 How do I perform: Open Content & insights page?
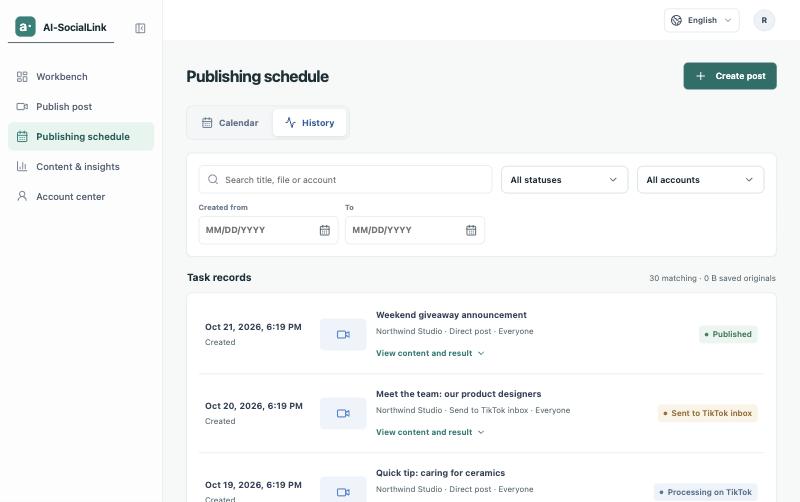[81, 167]
